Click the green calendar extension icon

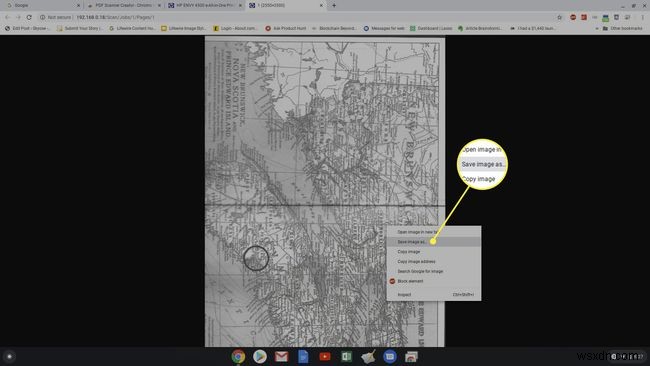click(606, 18)
